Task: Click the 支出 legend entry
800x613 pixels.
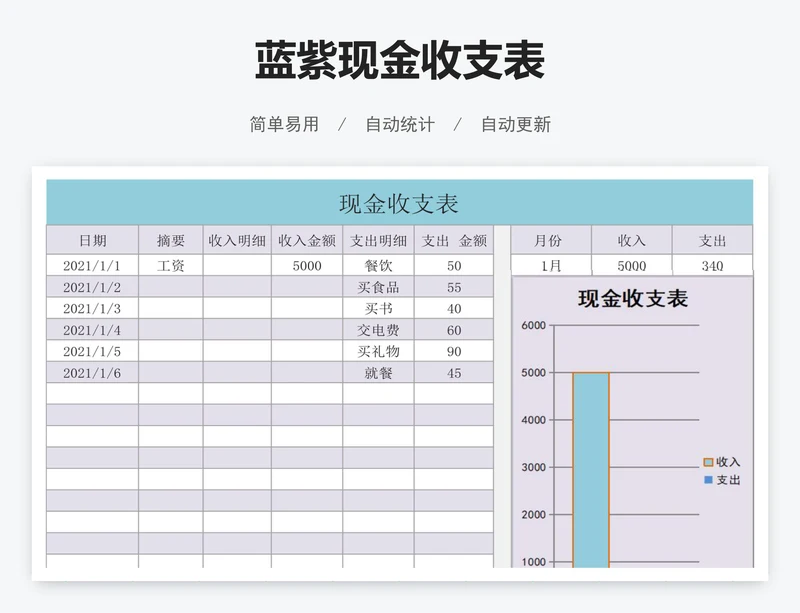Action: point(721,480)
